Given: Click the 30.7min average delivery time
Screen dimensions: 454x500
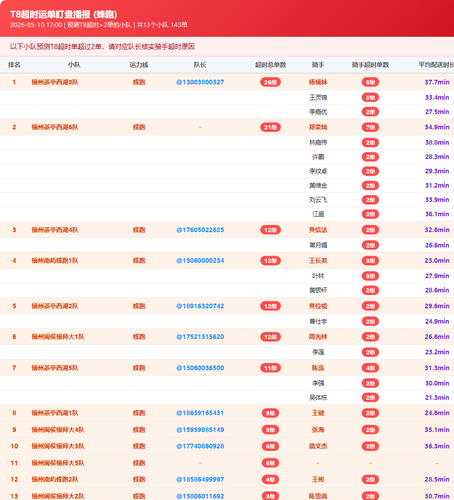Looking at the screenshot, I should tap(437, 496).
